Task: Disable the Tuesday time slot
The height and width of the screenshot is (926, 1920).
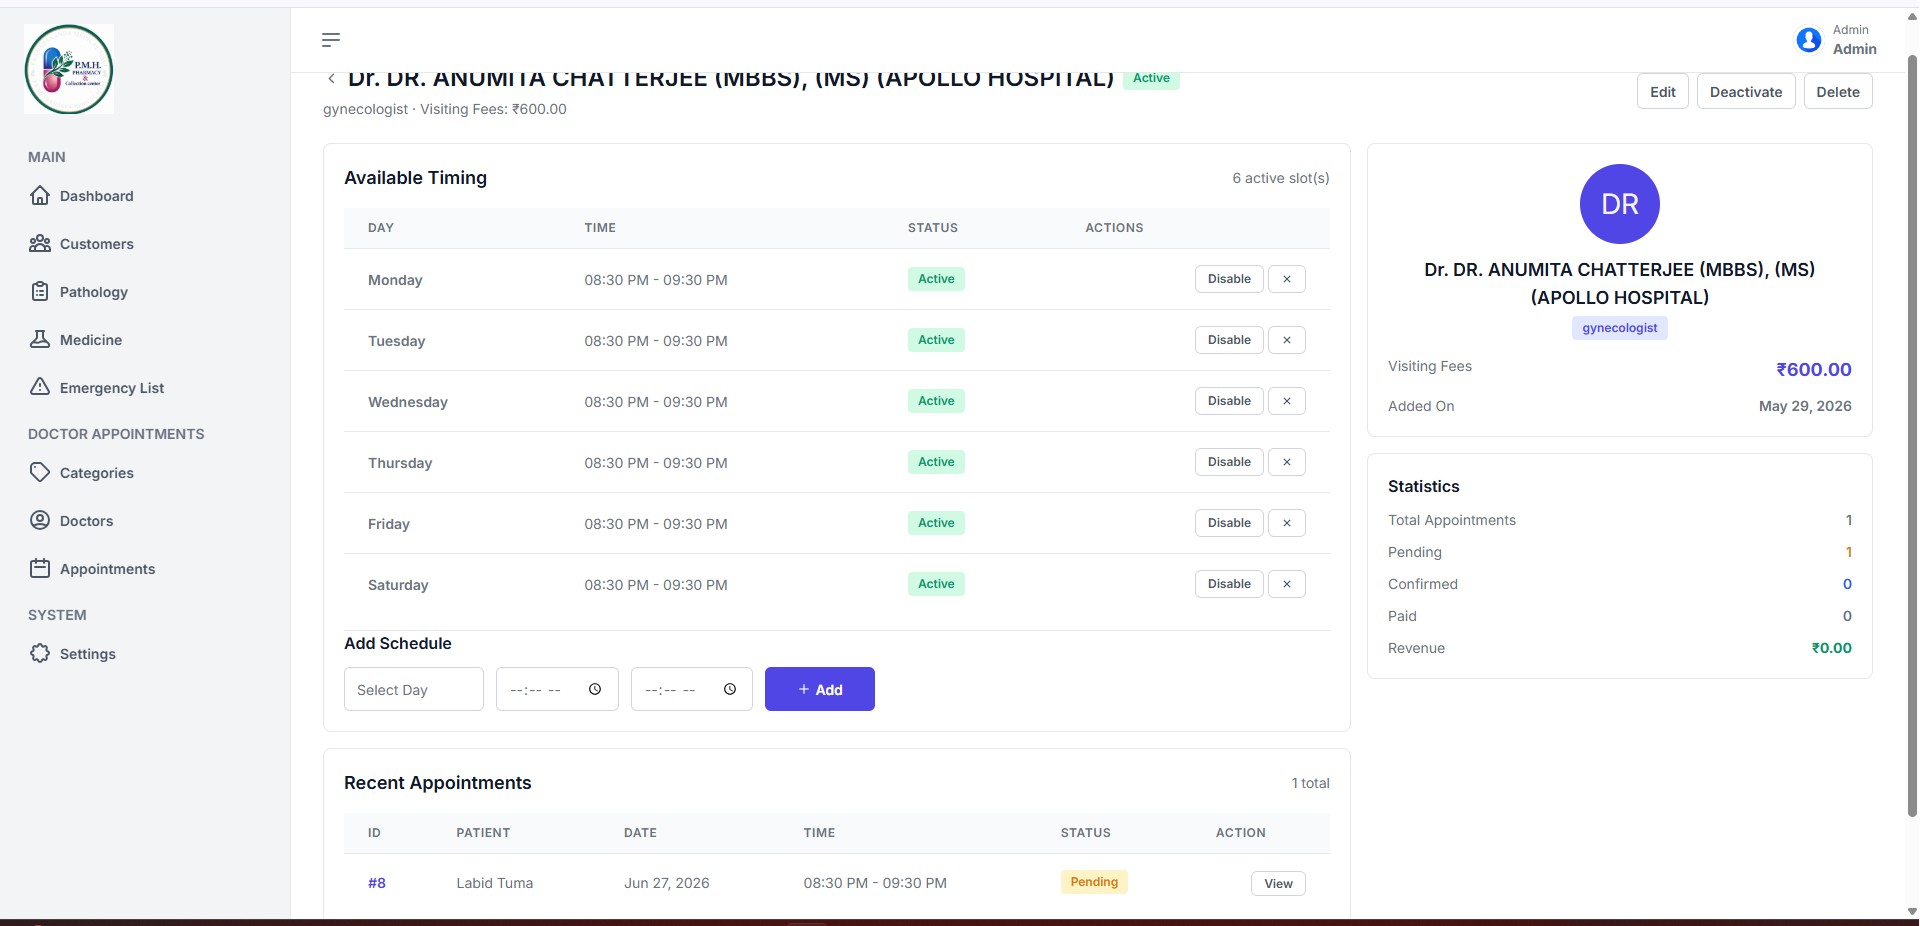Action: [x=1229, y=340]
